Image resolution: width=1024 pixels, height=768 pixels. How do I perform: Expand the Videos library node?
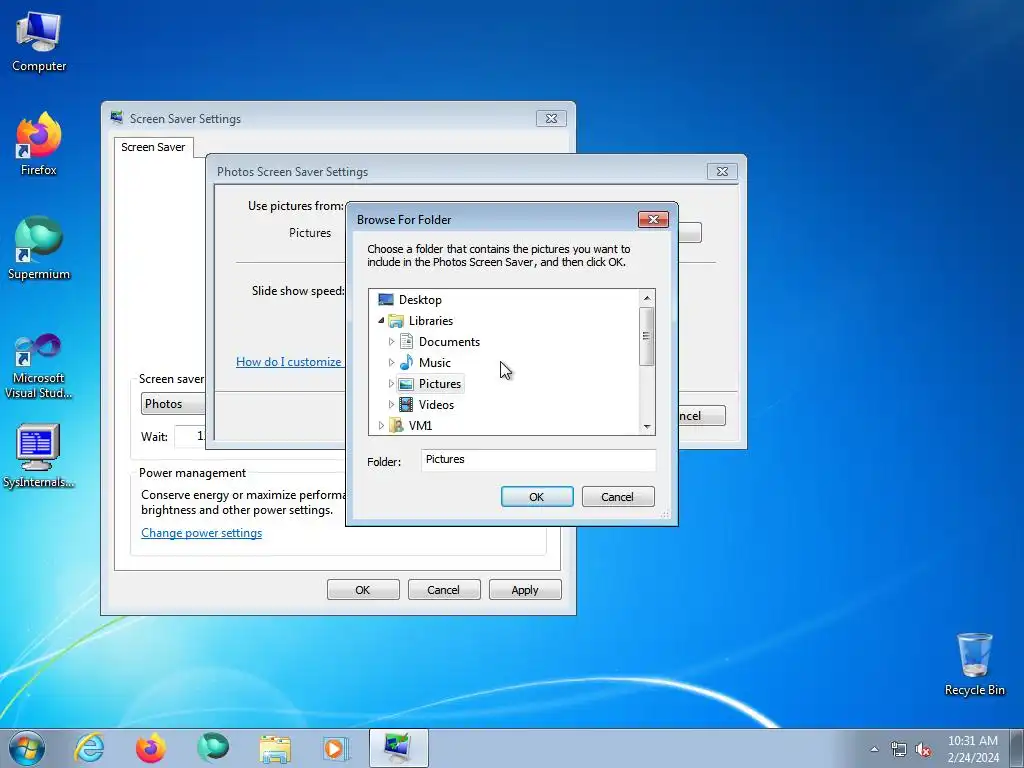pyautogui.click(x=391, y=405)
